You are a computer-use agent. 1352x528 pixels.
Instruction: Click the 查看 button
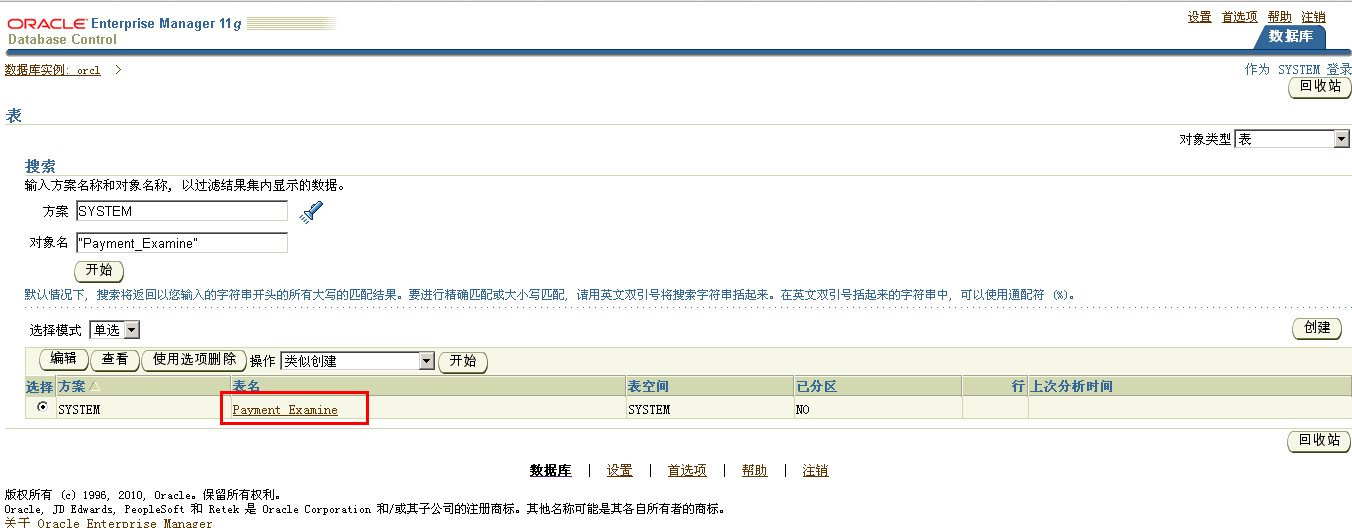point(115,360)
